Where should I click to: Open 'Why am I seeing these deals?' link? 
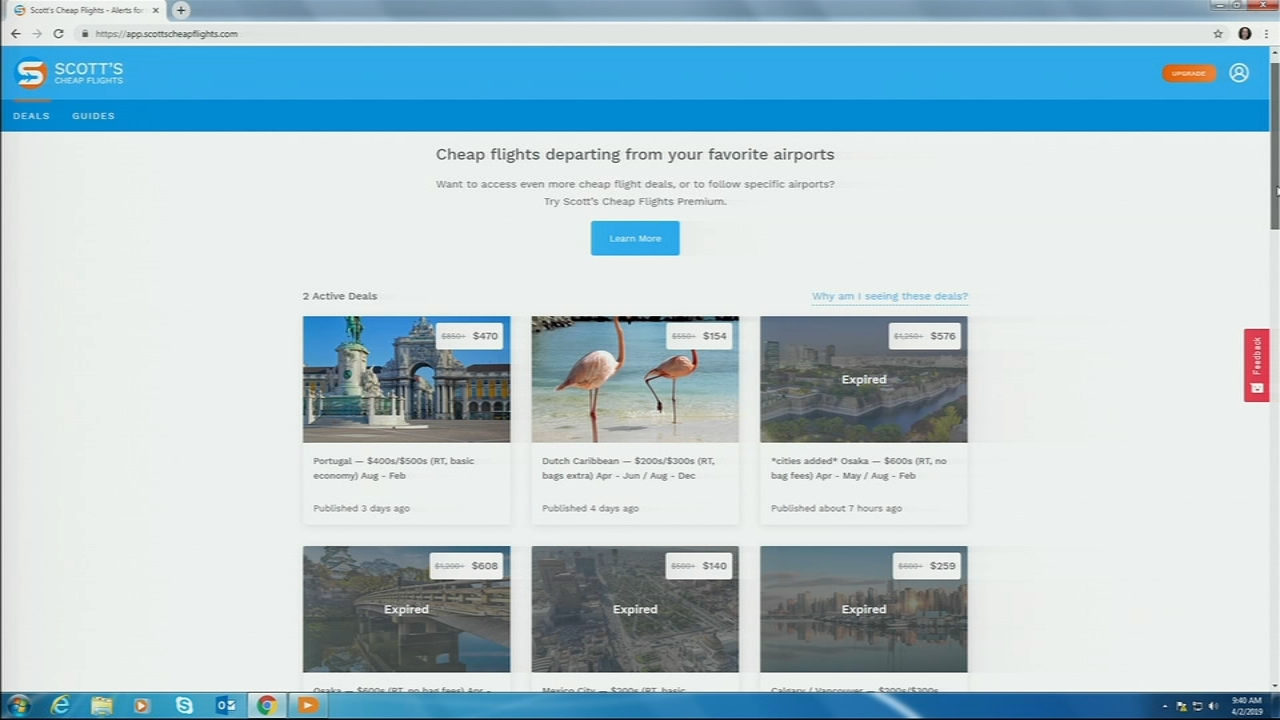[x=890, y=296]
